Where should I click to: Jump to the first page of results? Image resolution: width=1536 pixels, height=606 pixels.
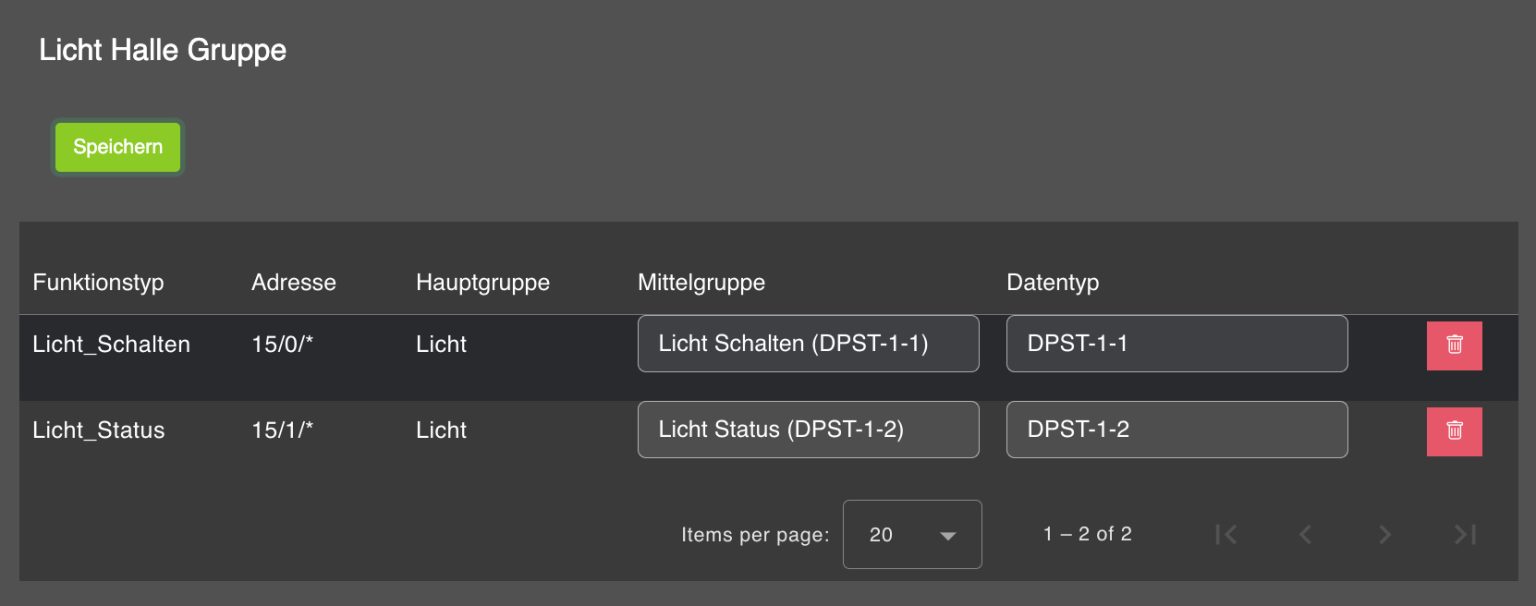1226,534
